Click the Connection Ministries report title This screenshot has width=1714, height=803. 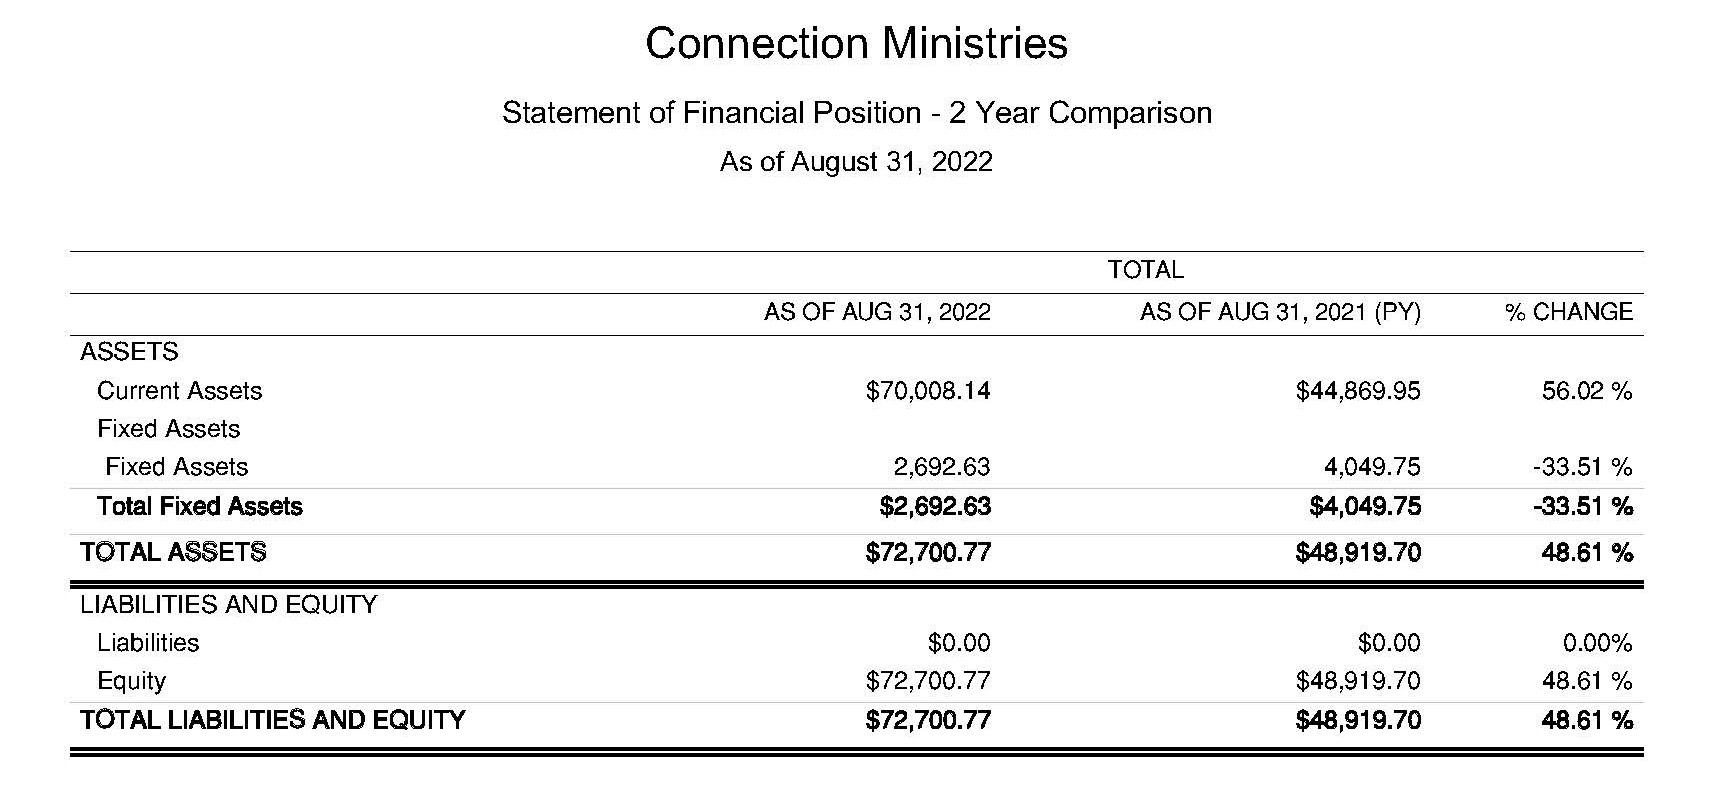[x=856, y=44]
